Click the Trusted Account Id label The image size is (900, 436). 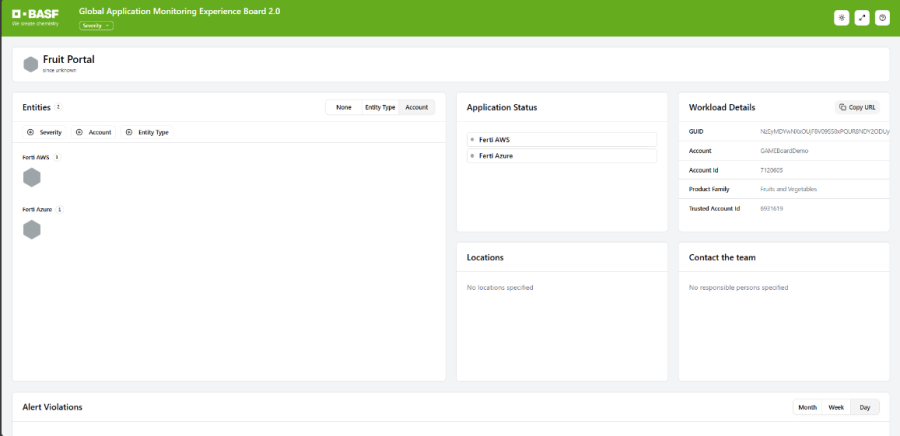(x=715, y=208)
